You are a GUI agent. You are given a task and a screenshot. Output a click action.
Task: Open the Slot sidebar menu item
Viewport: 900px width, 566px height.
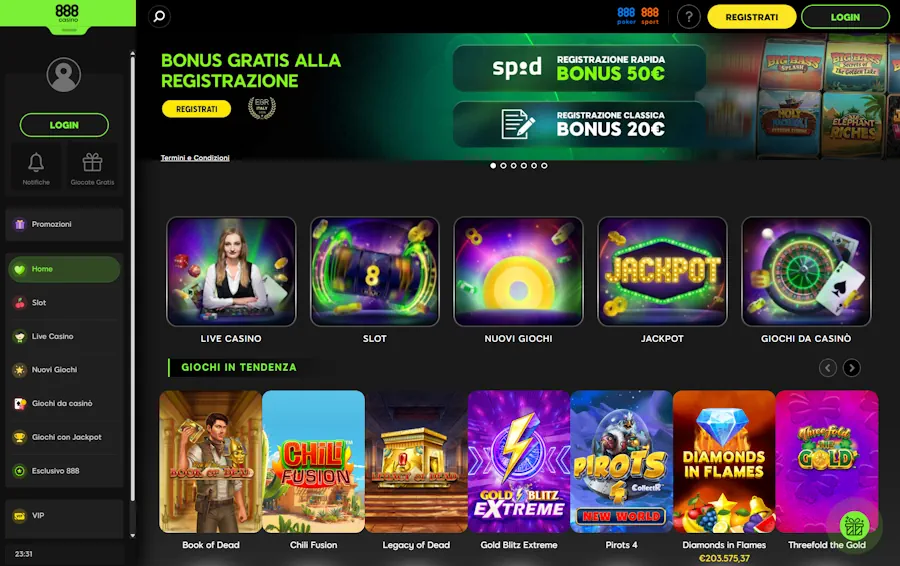(64, 303)
